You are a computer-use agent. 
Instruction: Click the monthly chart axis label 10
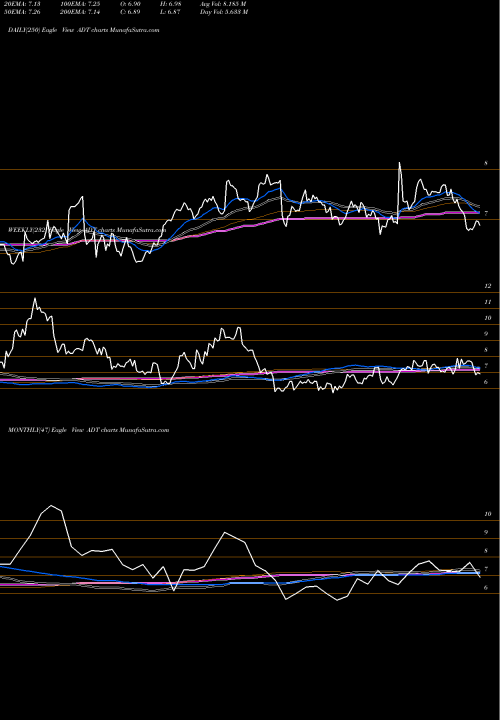(488, 514)
